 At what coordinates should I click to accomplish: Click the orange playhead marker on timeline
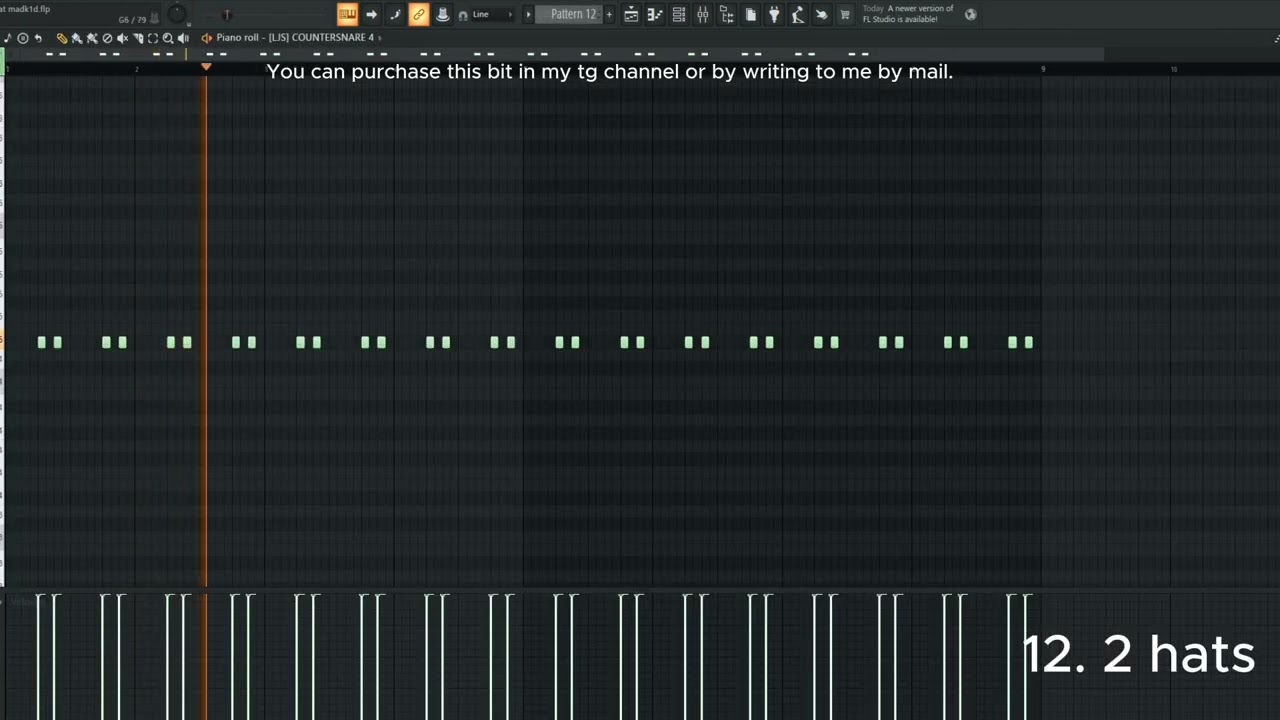206,67
